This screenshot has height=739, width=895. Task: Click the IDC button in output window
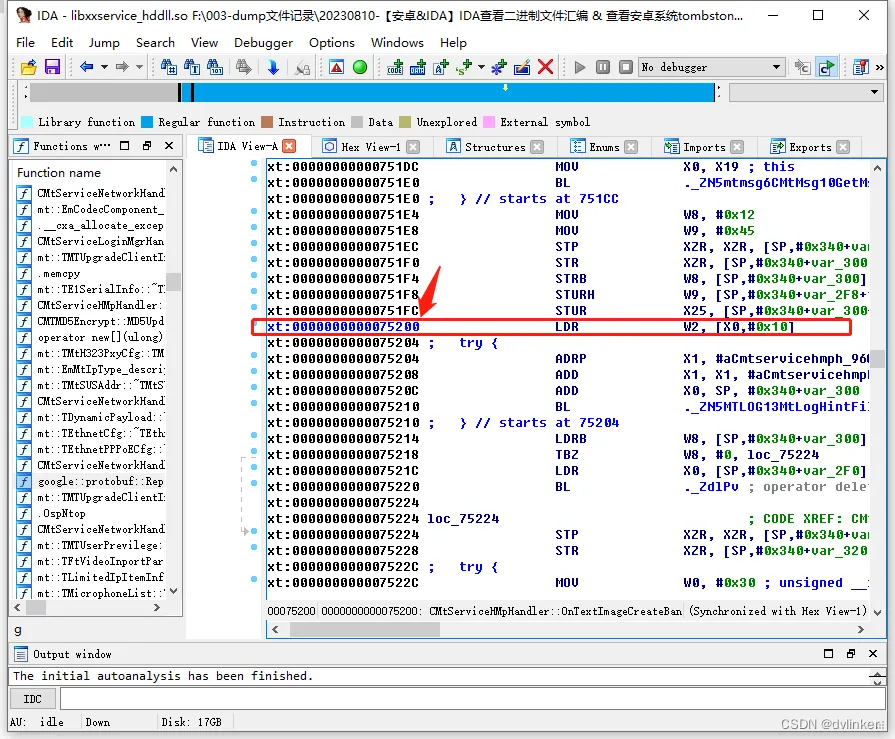pos(33,699)
